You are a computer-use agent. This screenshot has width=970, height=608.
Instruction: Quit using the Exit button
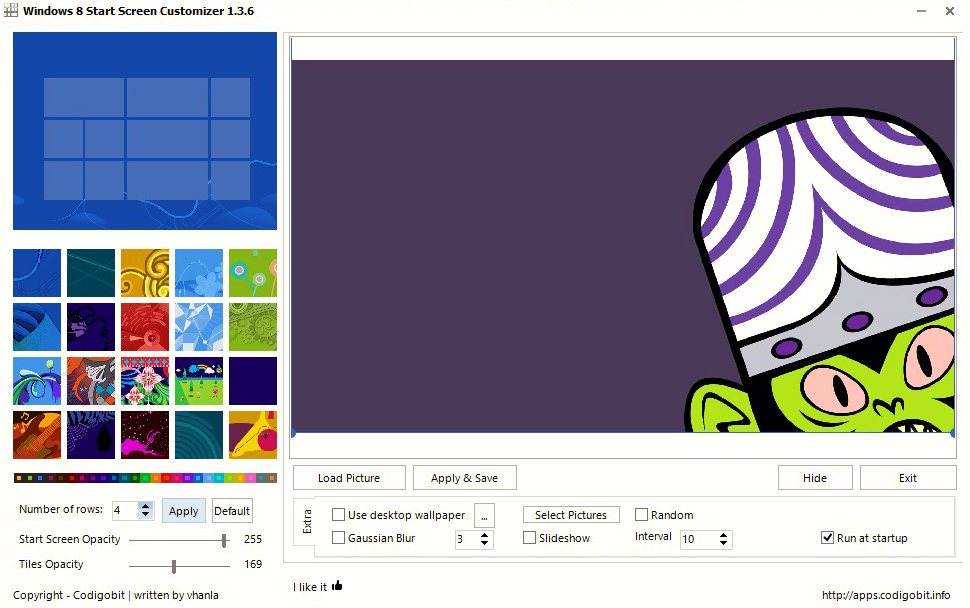[908, 477]
